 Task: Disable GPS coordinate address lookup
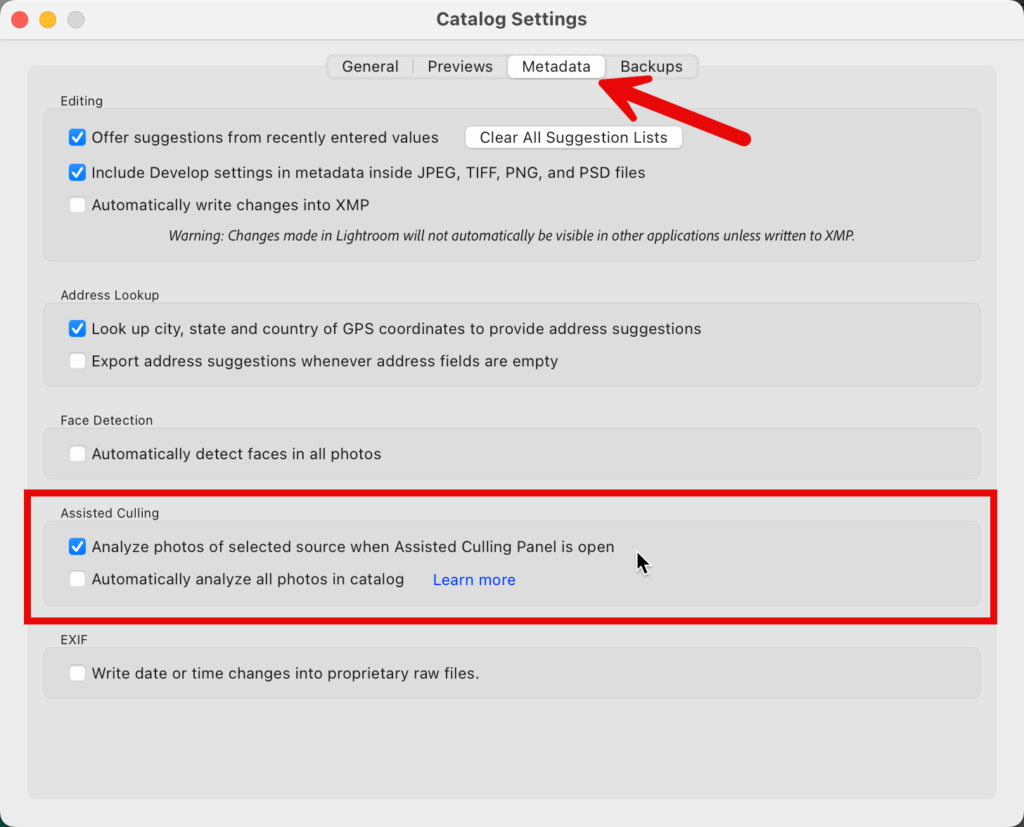pyautogui.click(x=77, y=328)
